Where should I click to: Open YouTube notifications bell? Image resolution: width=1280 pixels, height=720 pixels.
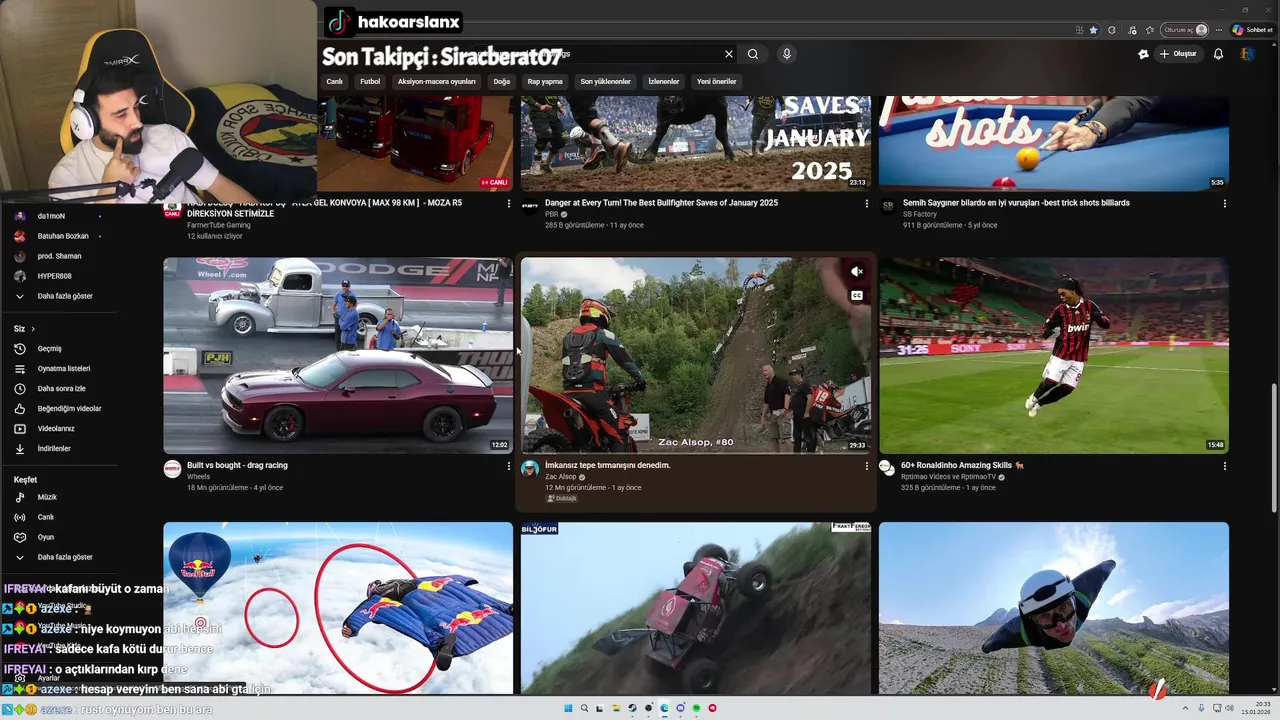point(1218,54)
